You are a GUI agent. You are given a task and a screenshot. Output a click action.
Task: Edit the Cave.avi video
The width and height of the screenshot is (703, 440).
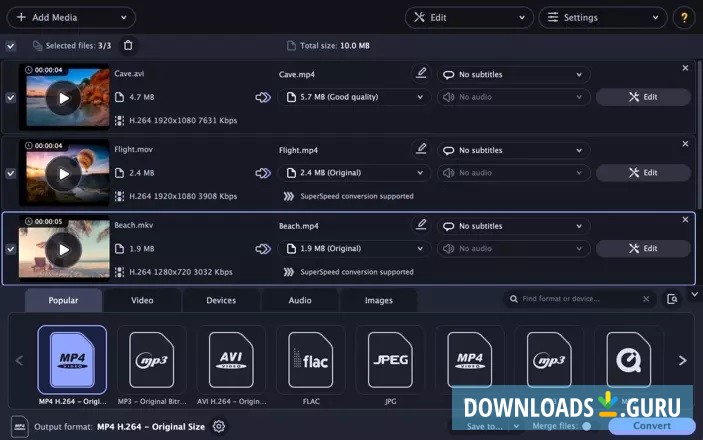click(643, 97)
